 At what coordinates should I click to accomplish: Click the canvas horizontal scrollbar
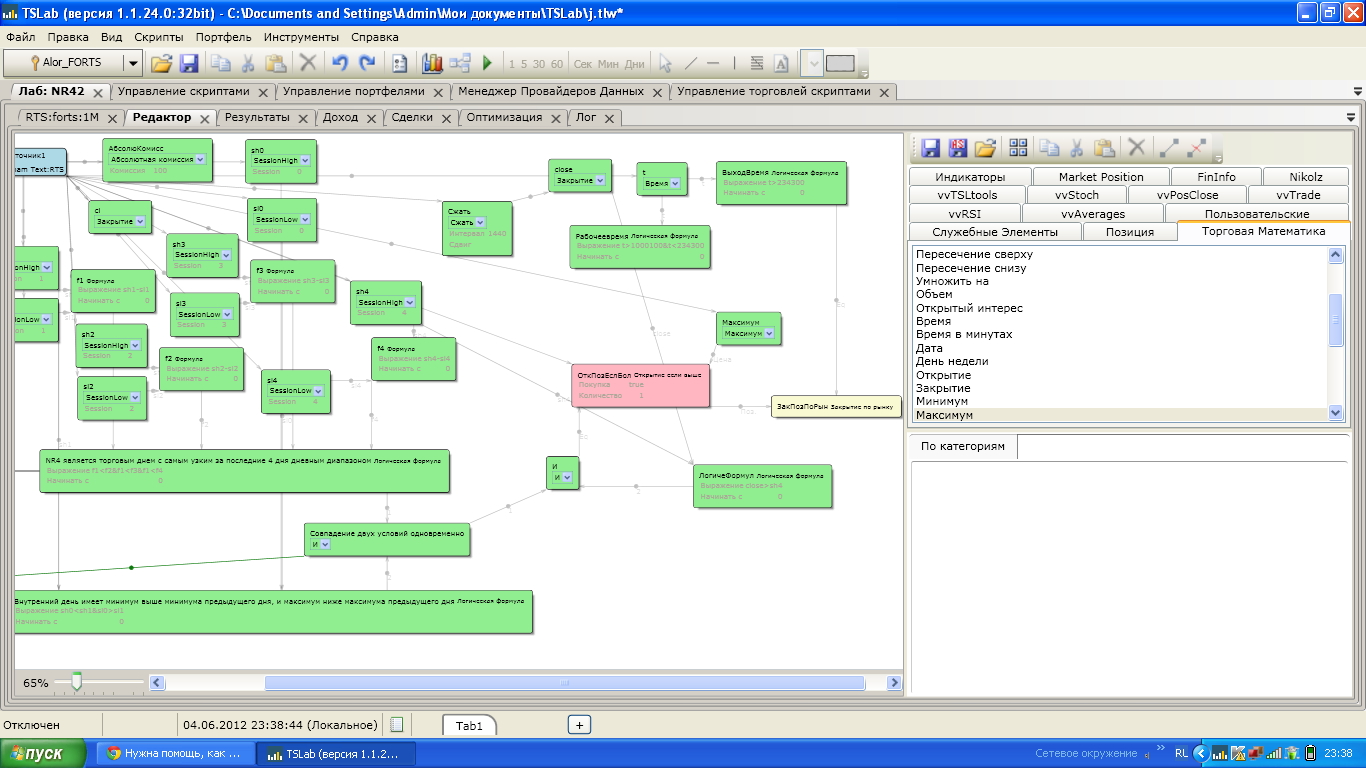coord(564,683)
